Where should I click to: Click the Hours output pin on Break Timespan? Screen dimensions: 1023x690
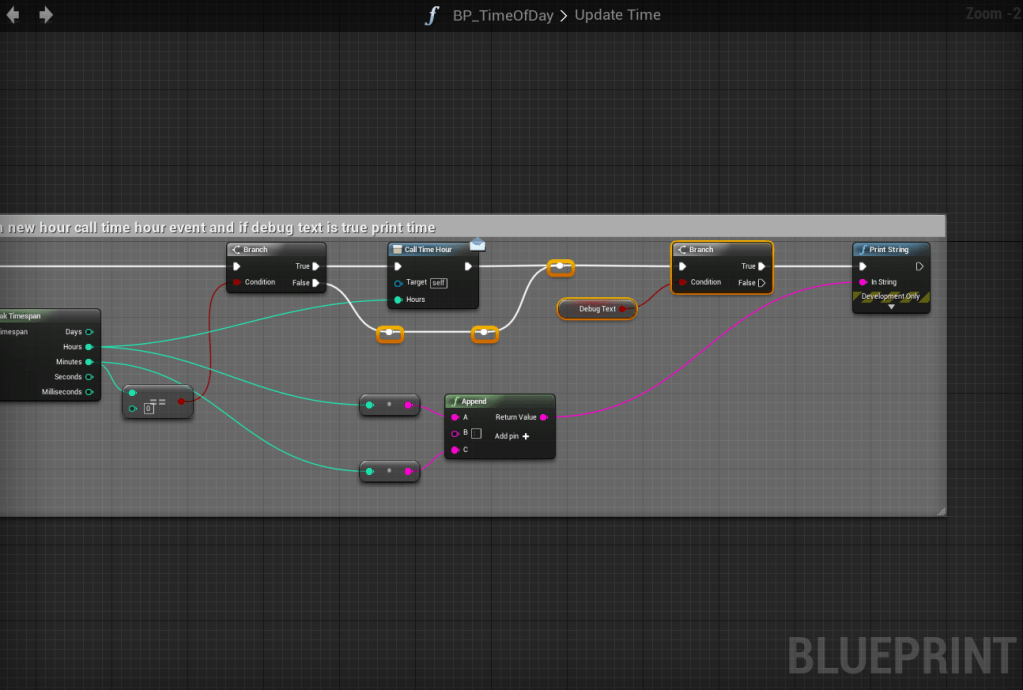(x=89, y=346)
